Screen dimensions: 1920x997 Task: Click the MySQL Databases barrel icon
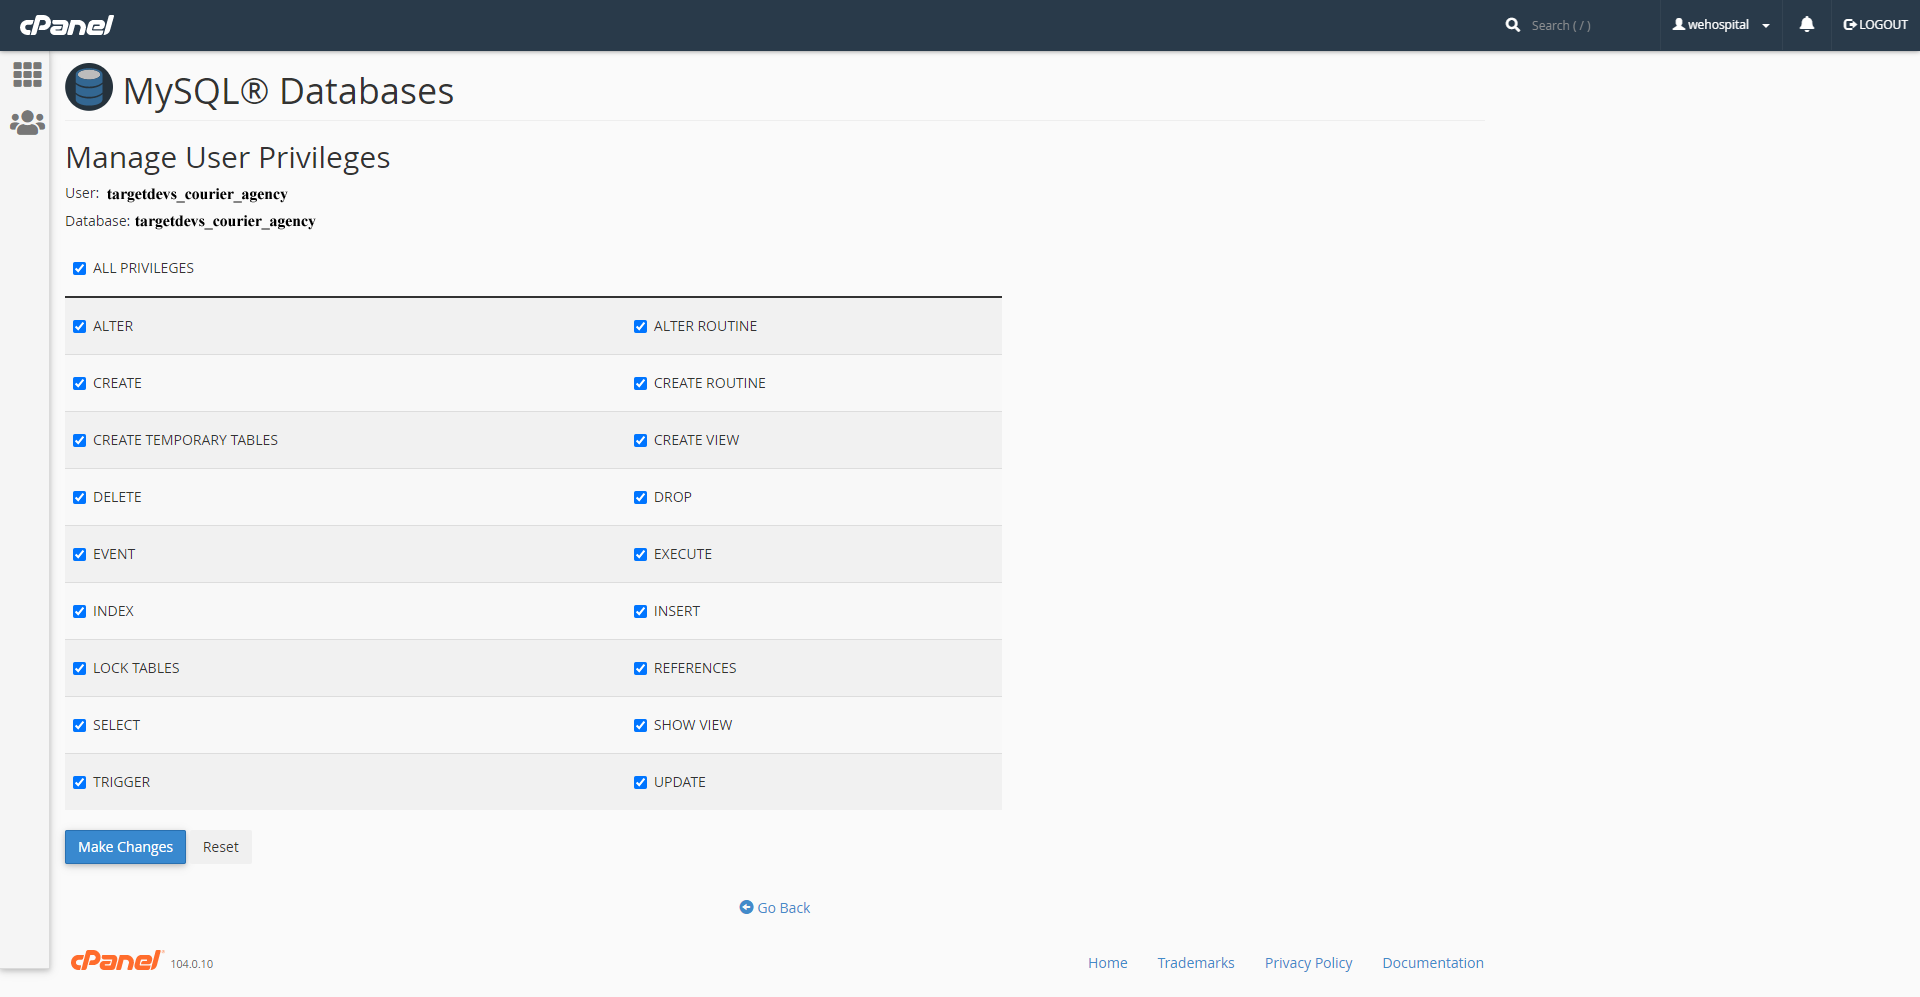pos(89,88)
